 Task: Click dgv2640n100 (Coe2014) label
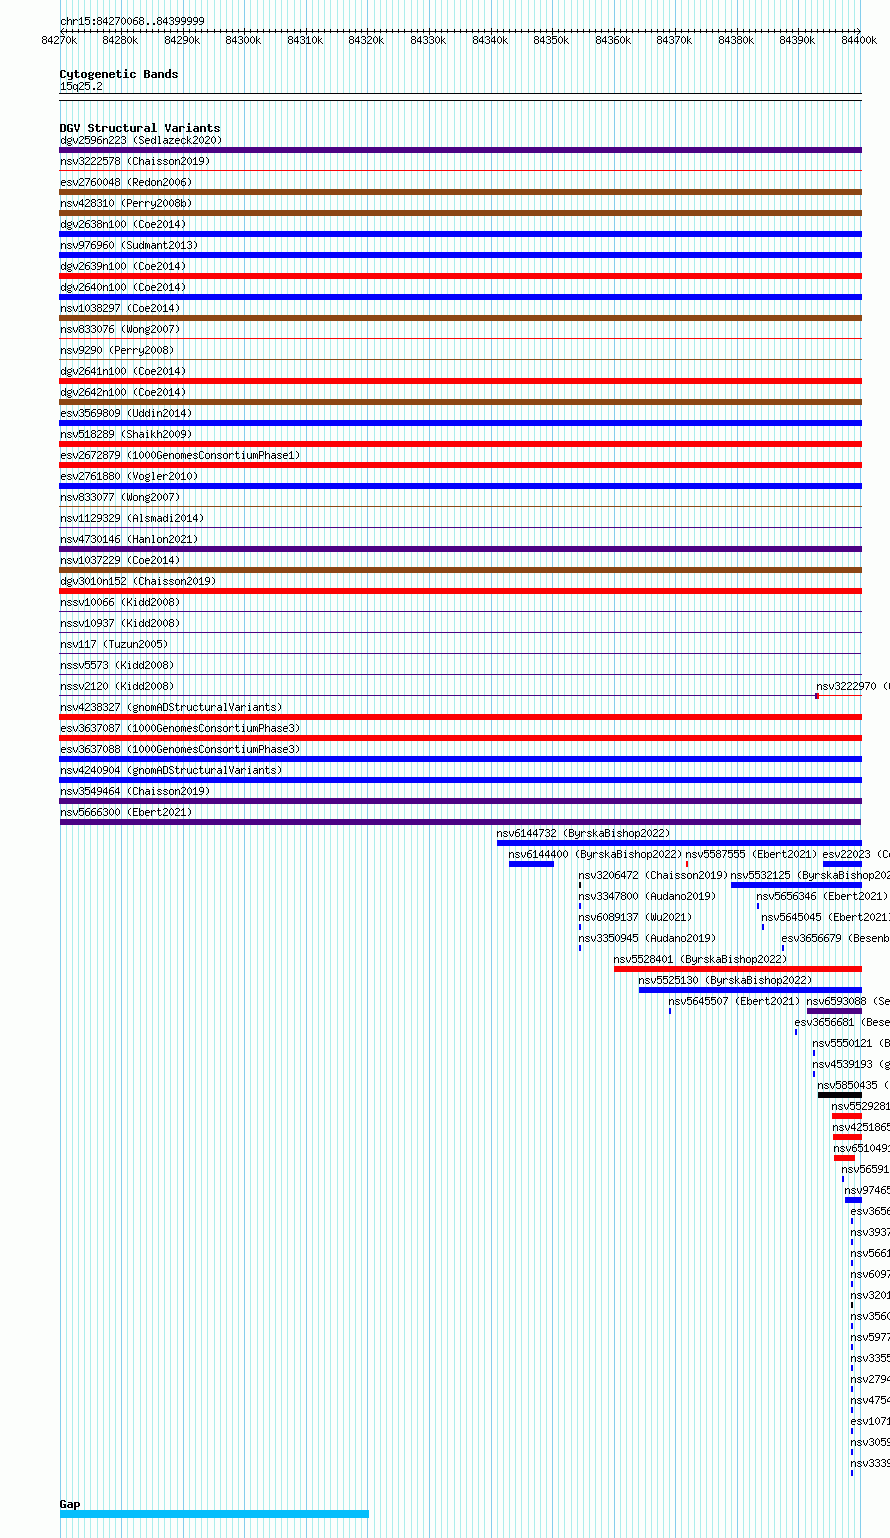pyautogui.click(x=123, y=287)
